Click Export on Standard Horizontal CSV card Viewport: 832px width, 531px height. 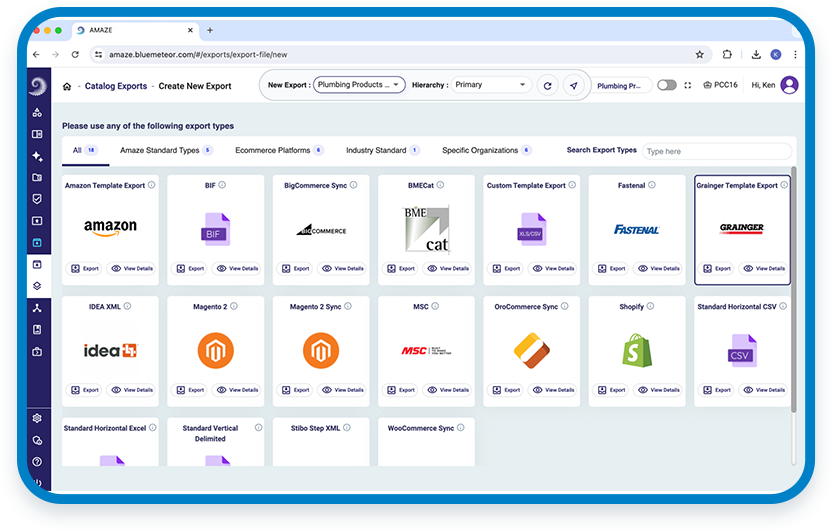(x=717, y=390)
